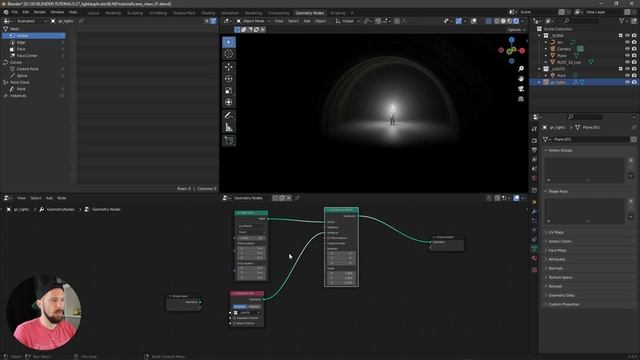Screen dimensions: 640x360
Task: Select the Transform tool
Action: click(229, 102)
